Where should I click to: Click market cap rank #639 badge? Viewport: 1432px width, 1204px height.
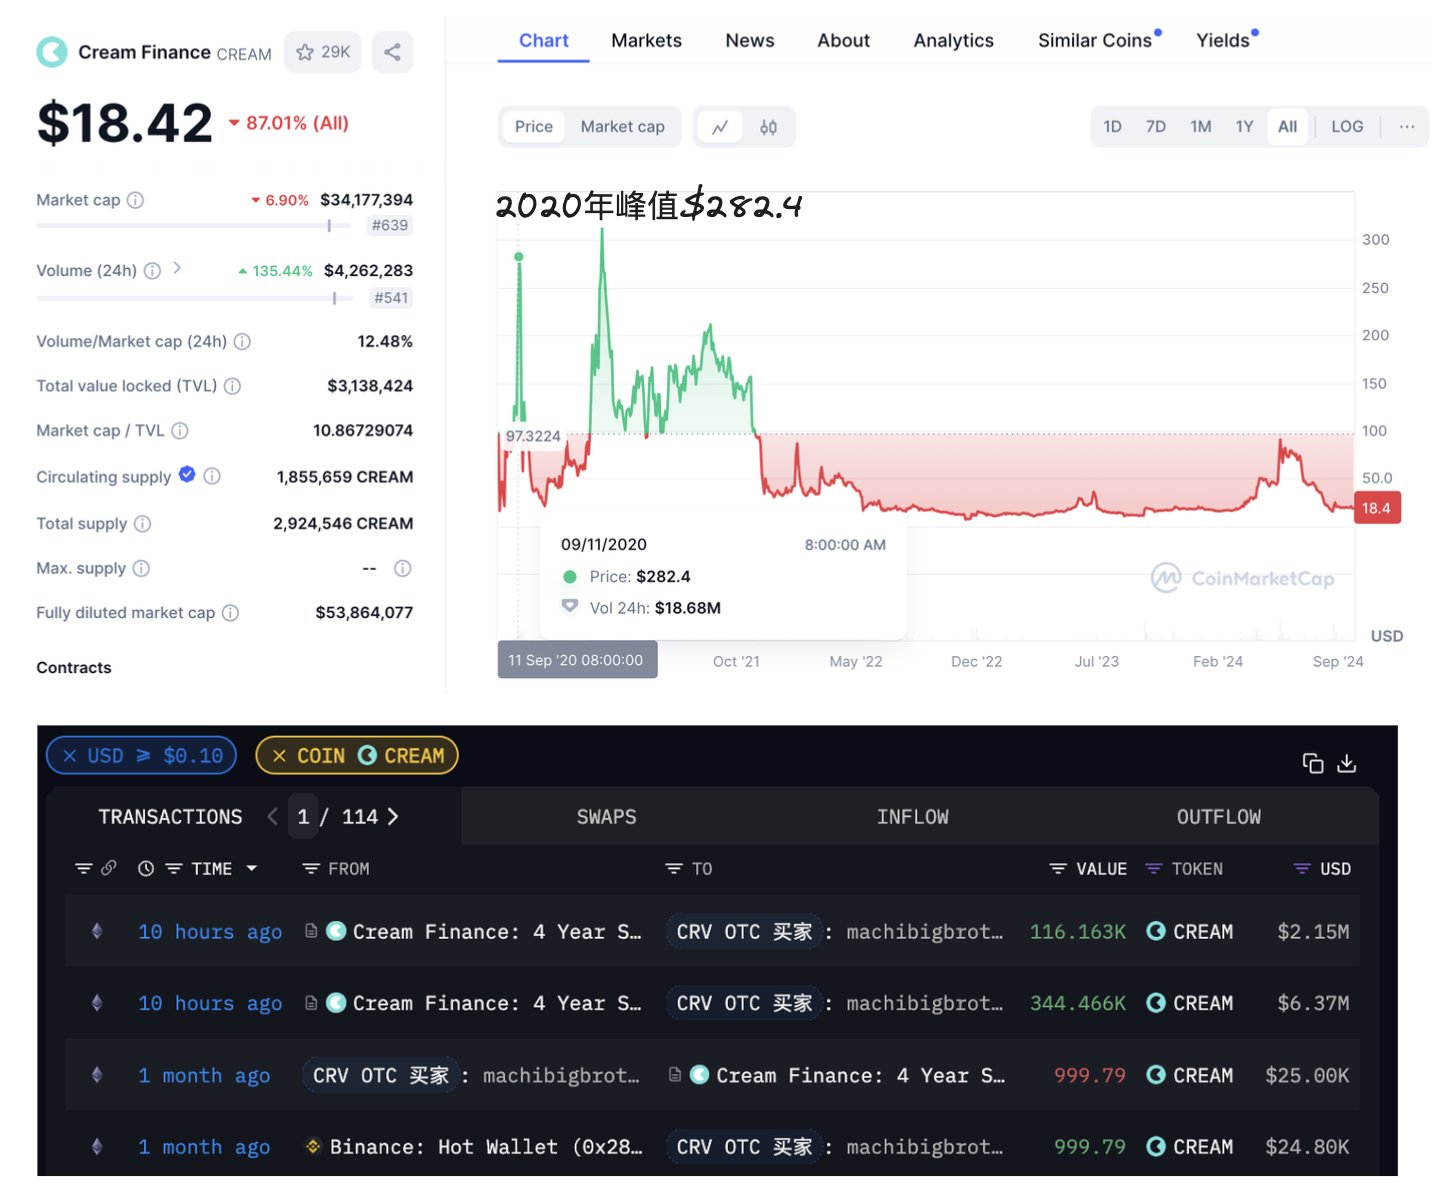tap(390, 226)
